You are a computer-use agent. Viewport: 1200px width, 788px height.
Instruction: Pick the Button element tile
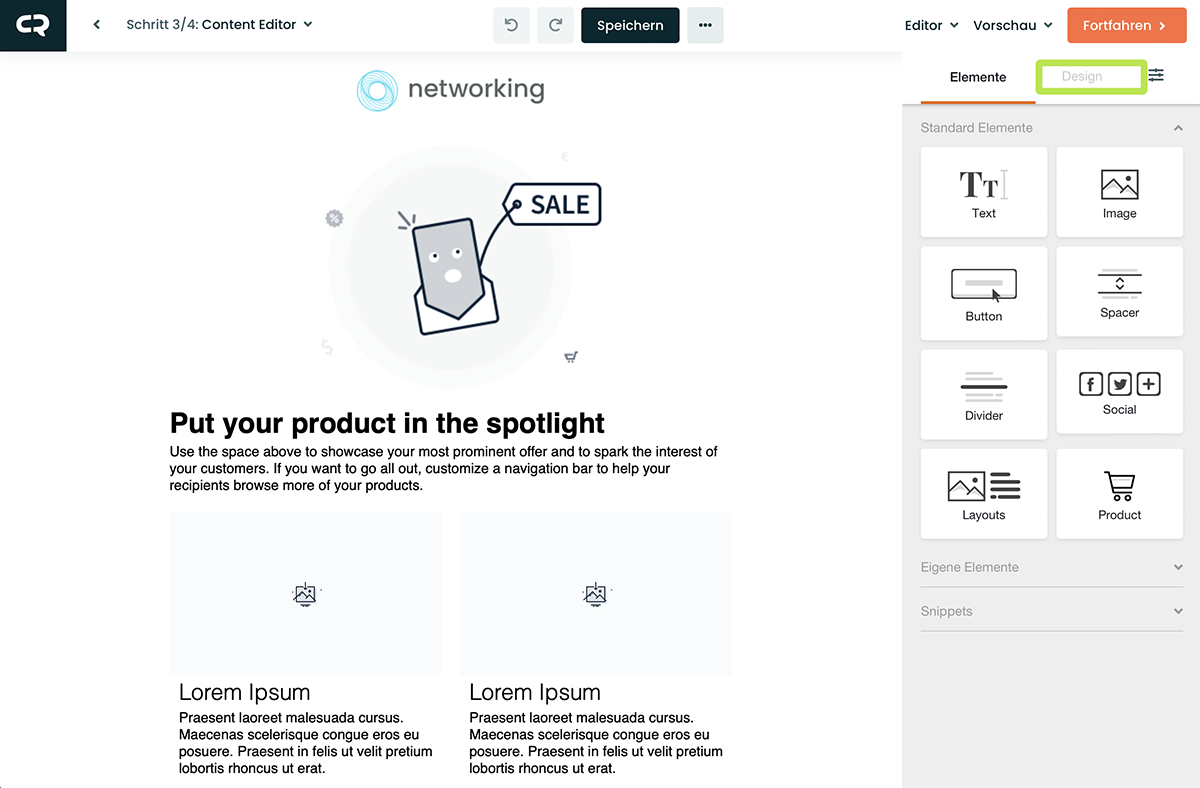[984, 293]
